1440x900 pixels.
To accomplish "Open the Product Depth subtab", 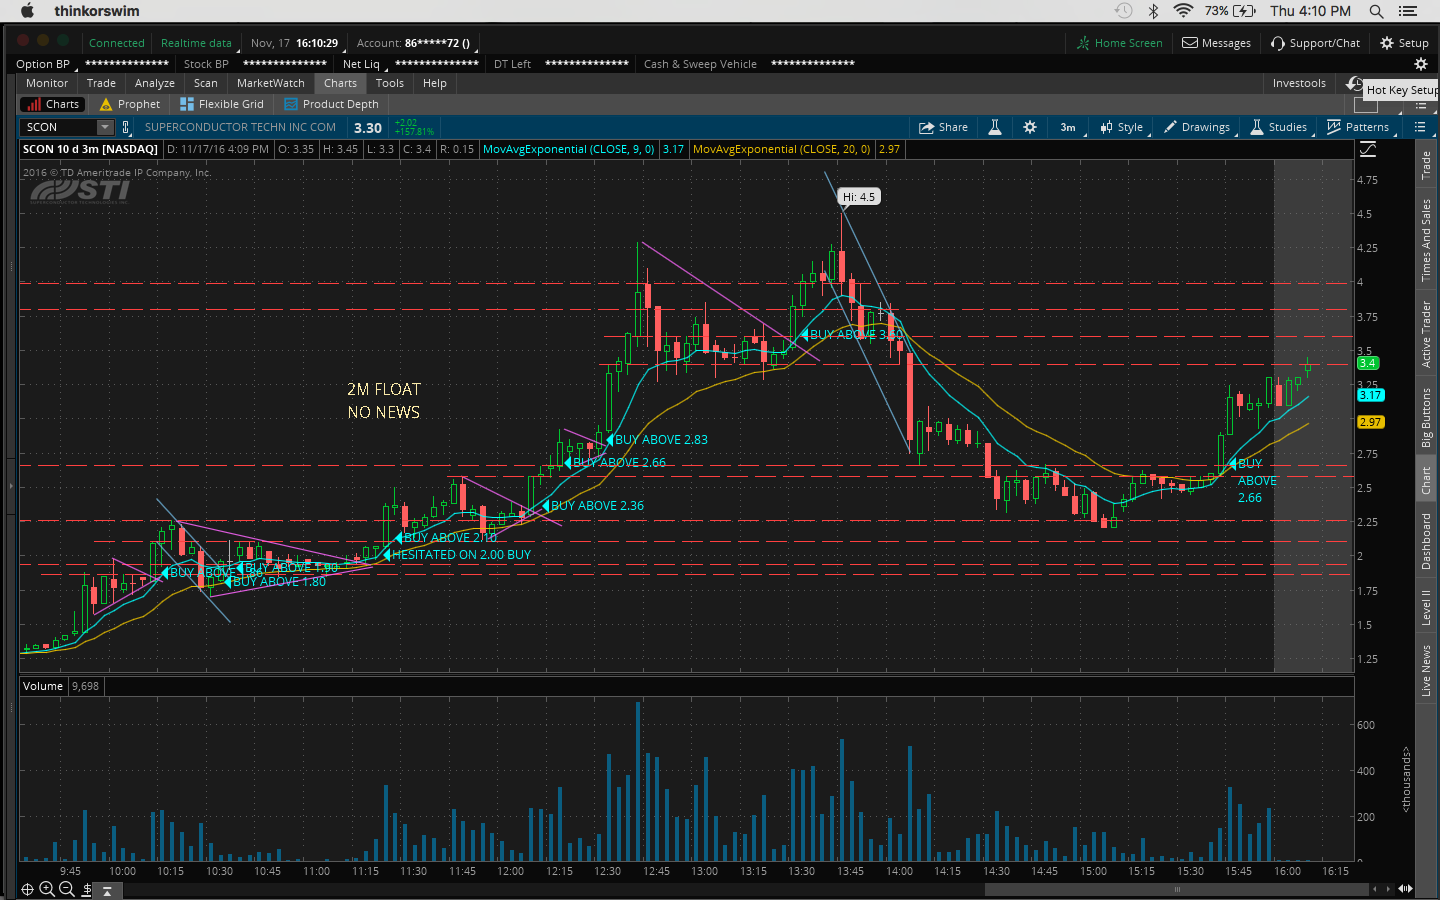I will (x=331, y=104).
